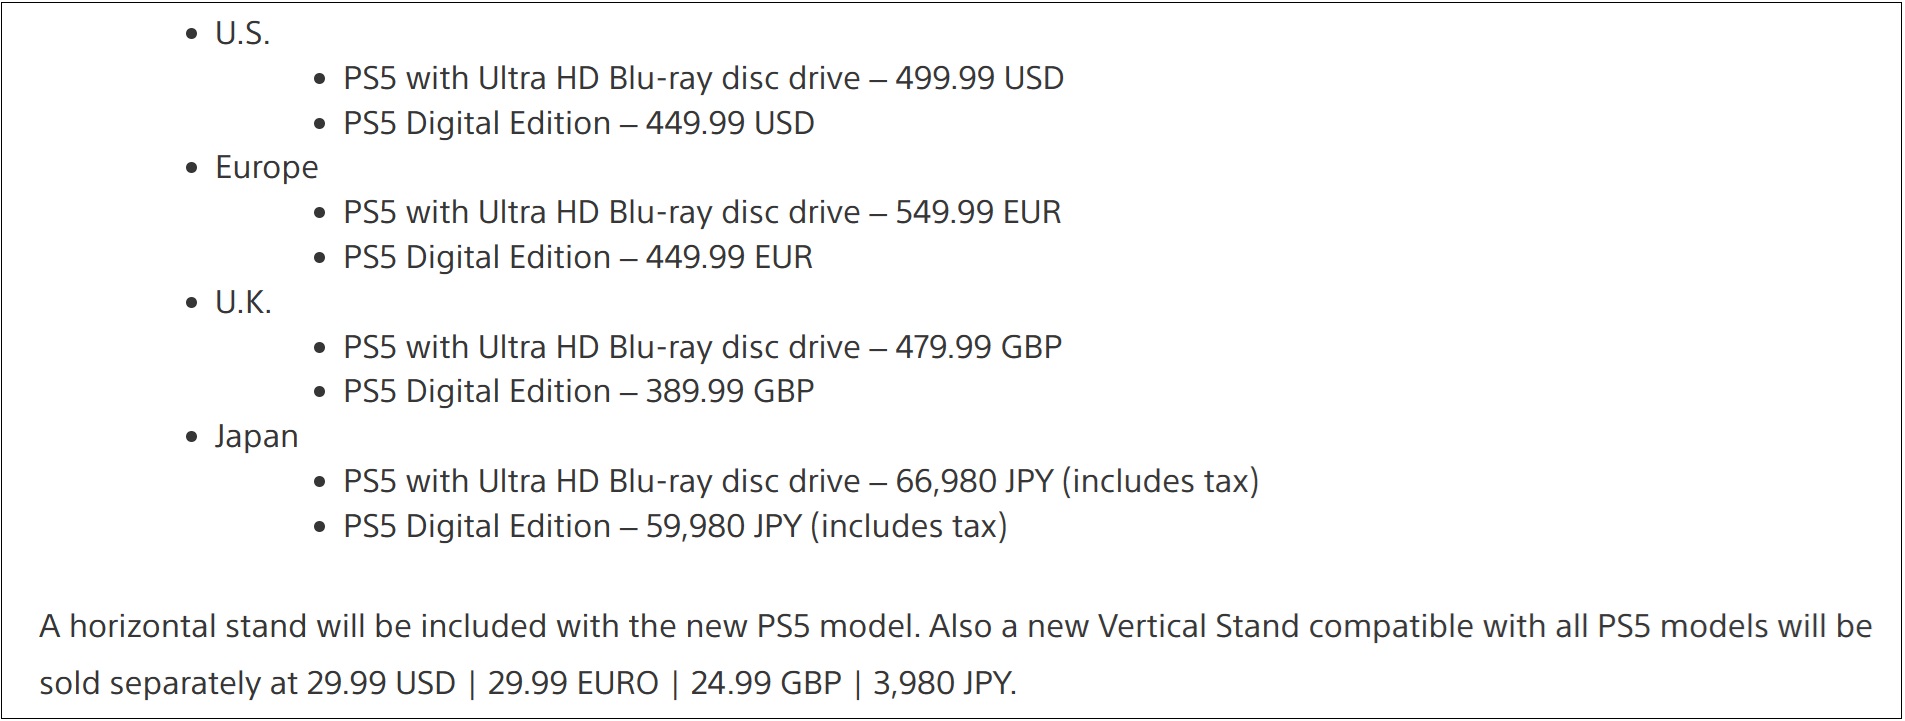Click the 59,980 JPY Digital Edition line

(675, 526)
